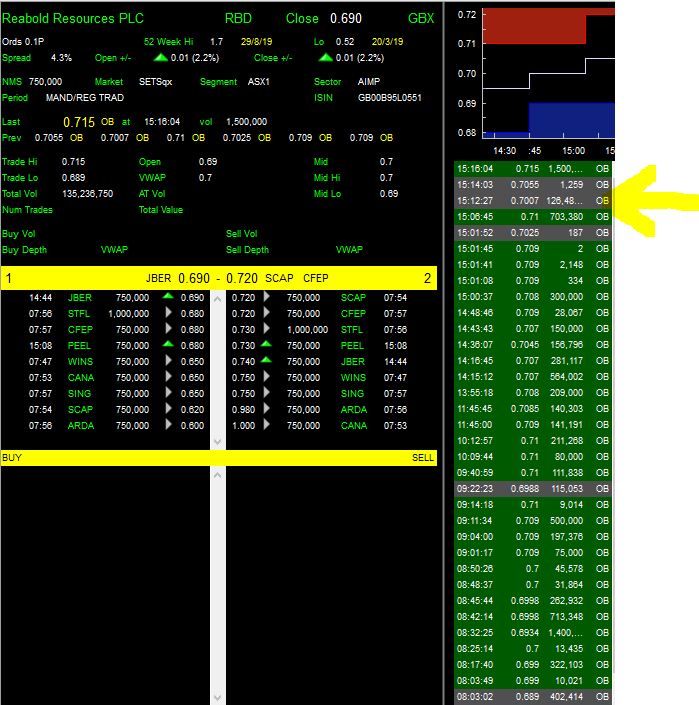Image resolution: width=699 pixels, height=705 pixels.
Task: Click NMS value 750,000
Action: [x=45, y=82]
